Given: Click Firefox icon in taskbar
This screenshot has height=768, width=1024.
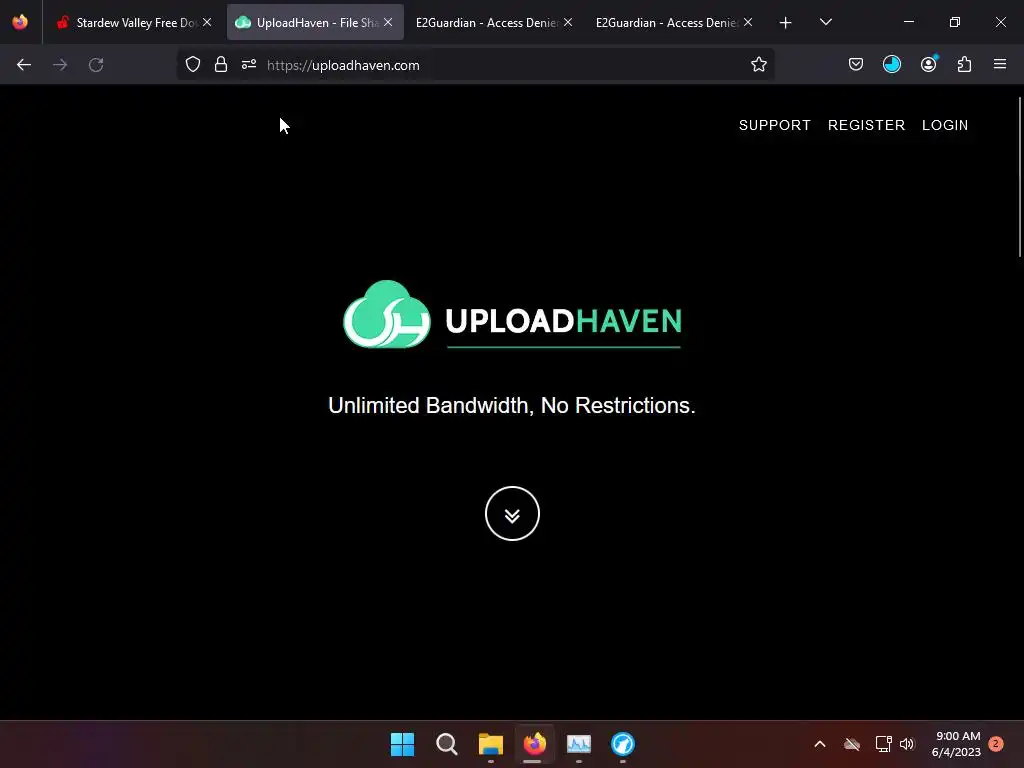Looking at the screenshot, I should coord(534,744).
